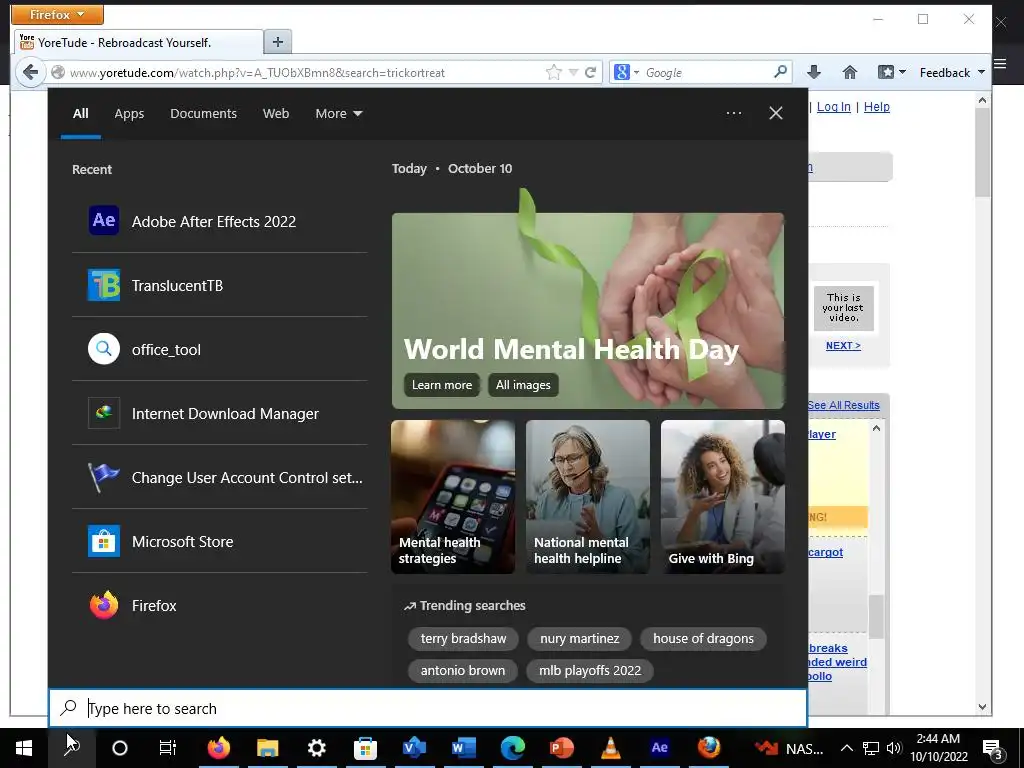The image size is (1024, 768).
Task: Click the Windows Start button
Action: point(24,748)
